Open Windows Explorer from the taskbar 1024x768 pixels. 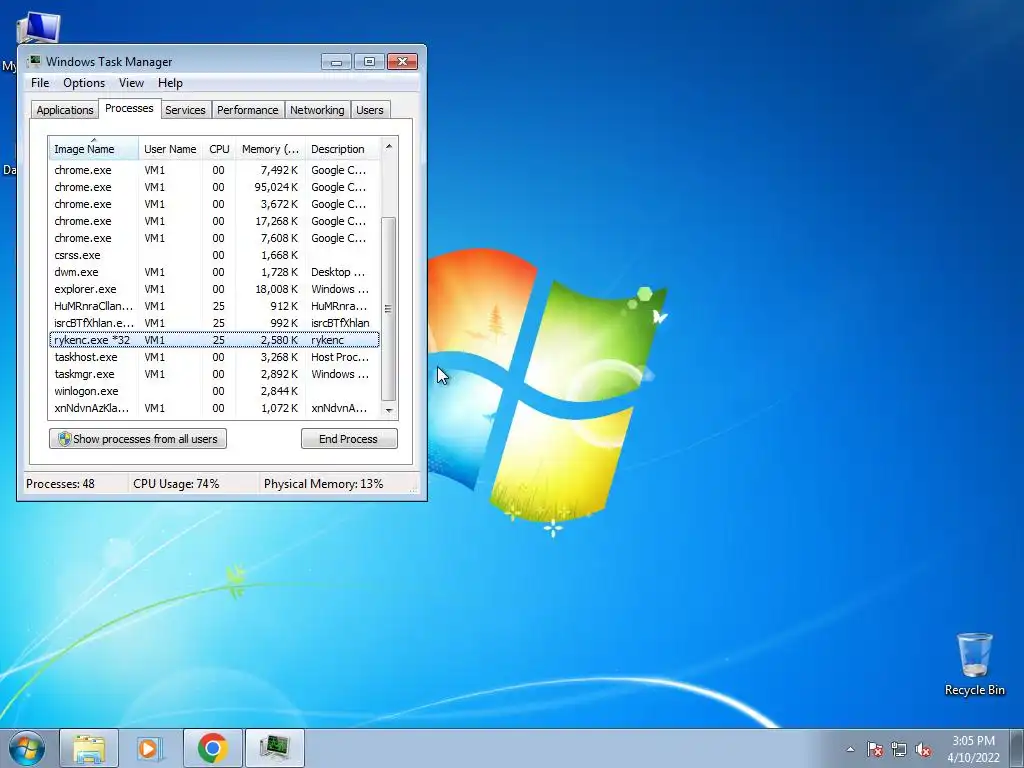[x=89, y=748]
